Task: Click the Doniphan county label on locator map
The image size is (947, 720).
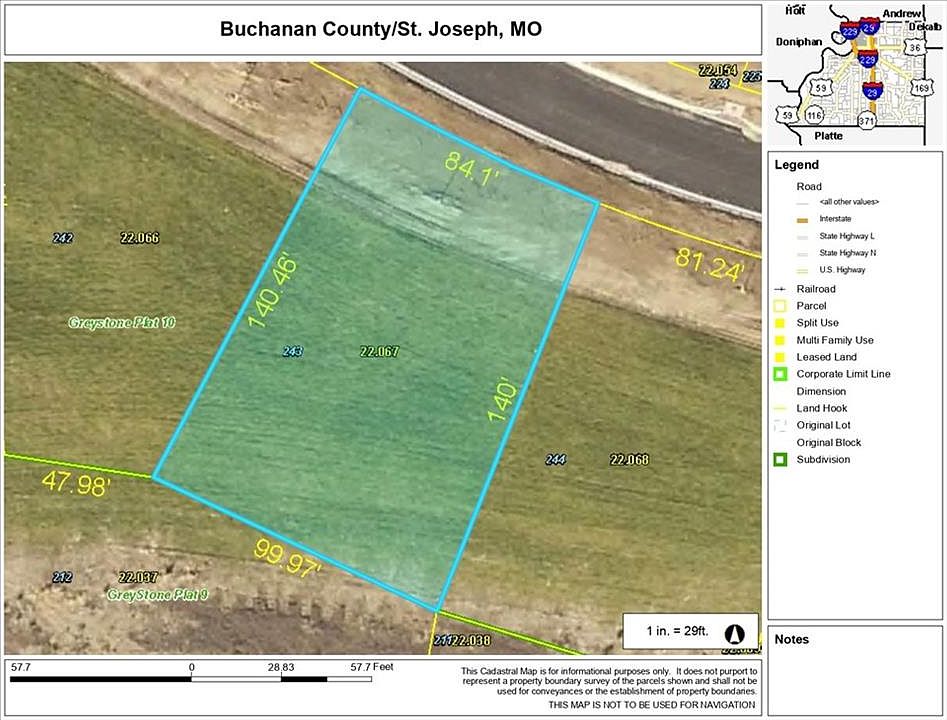Action: [x=798, y=42]
